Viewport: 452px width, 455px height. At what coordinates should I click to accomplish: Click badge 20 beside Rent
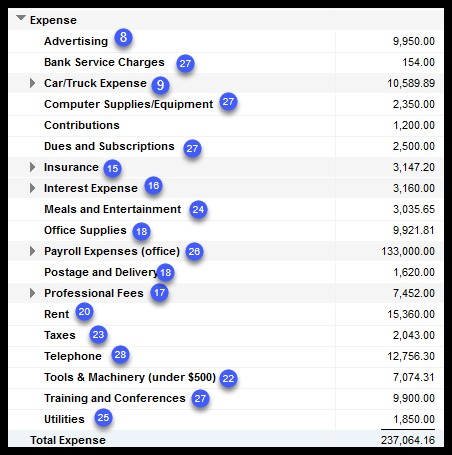pyautogui.click(x=84, y=312)
